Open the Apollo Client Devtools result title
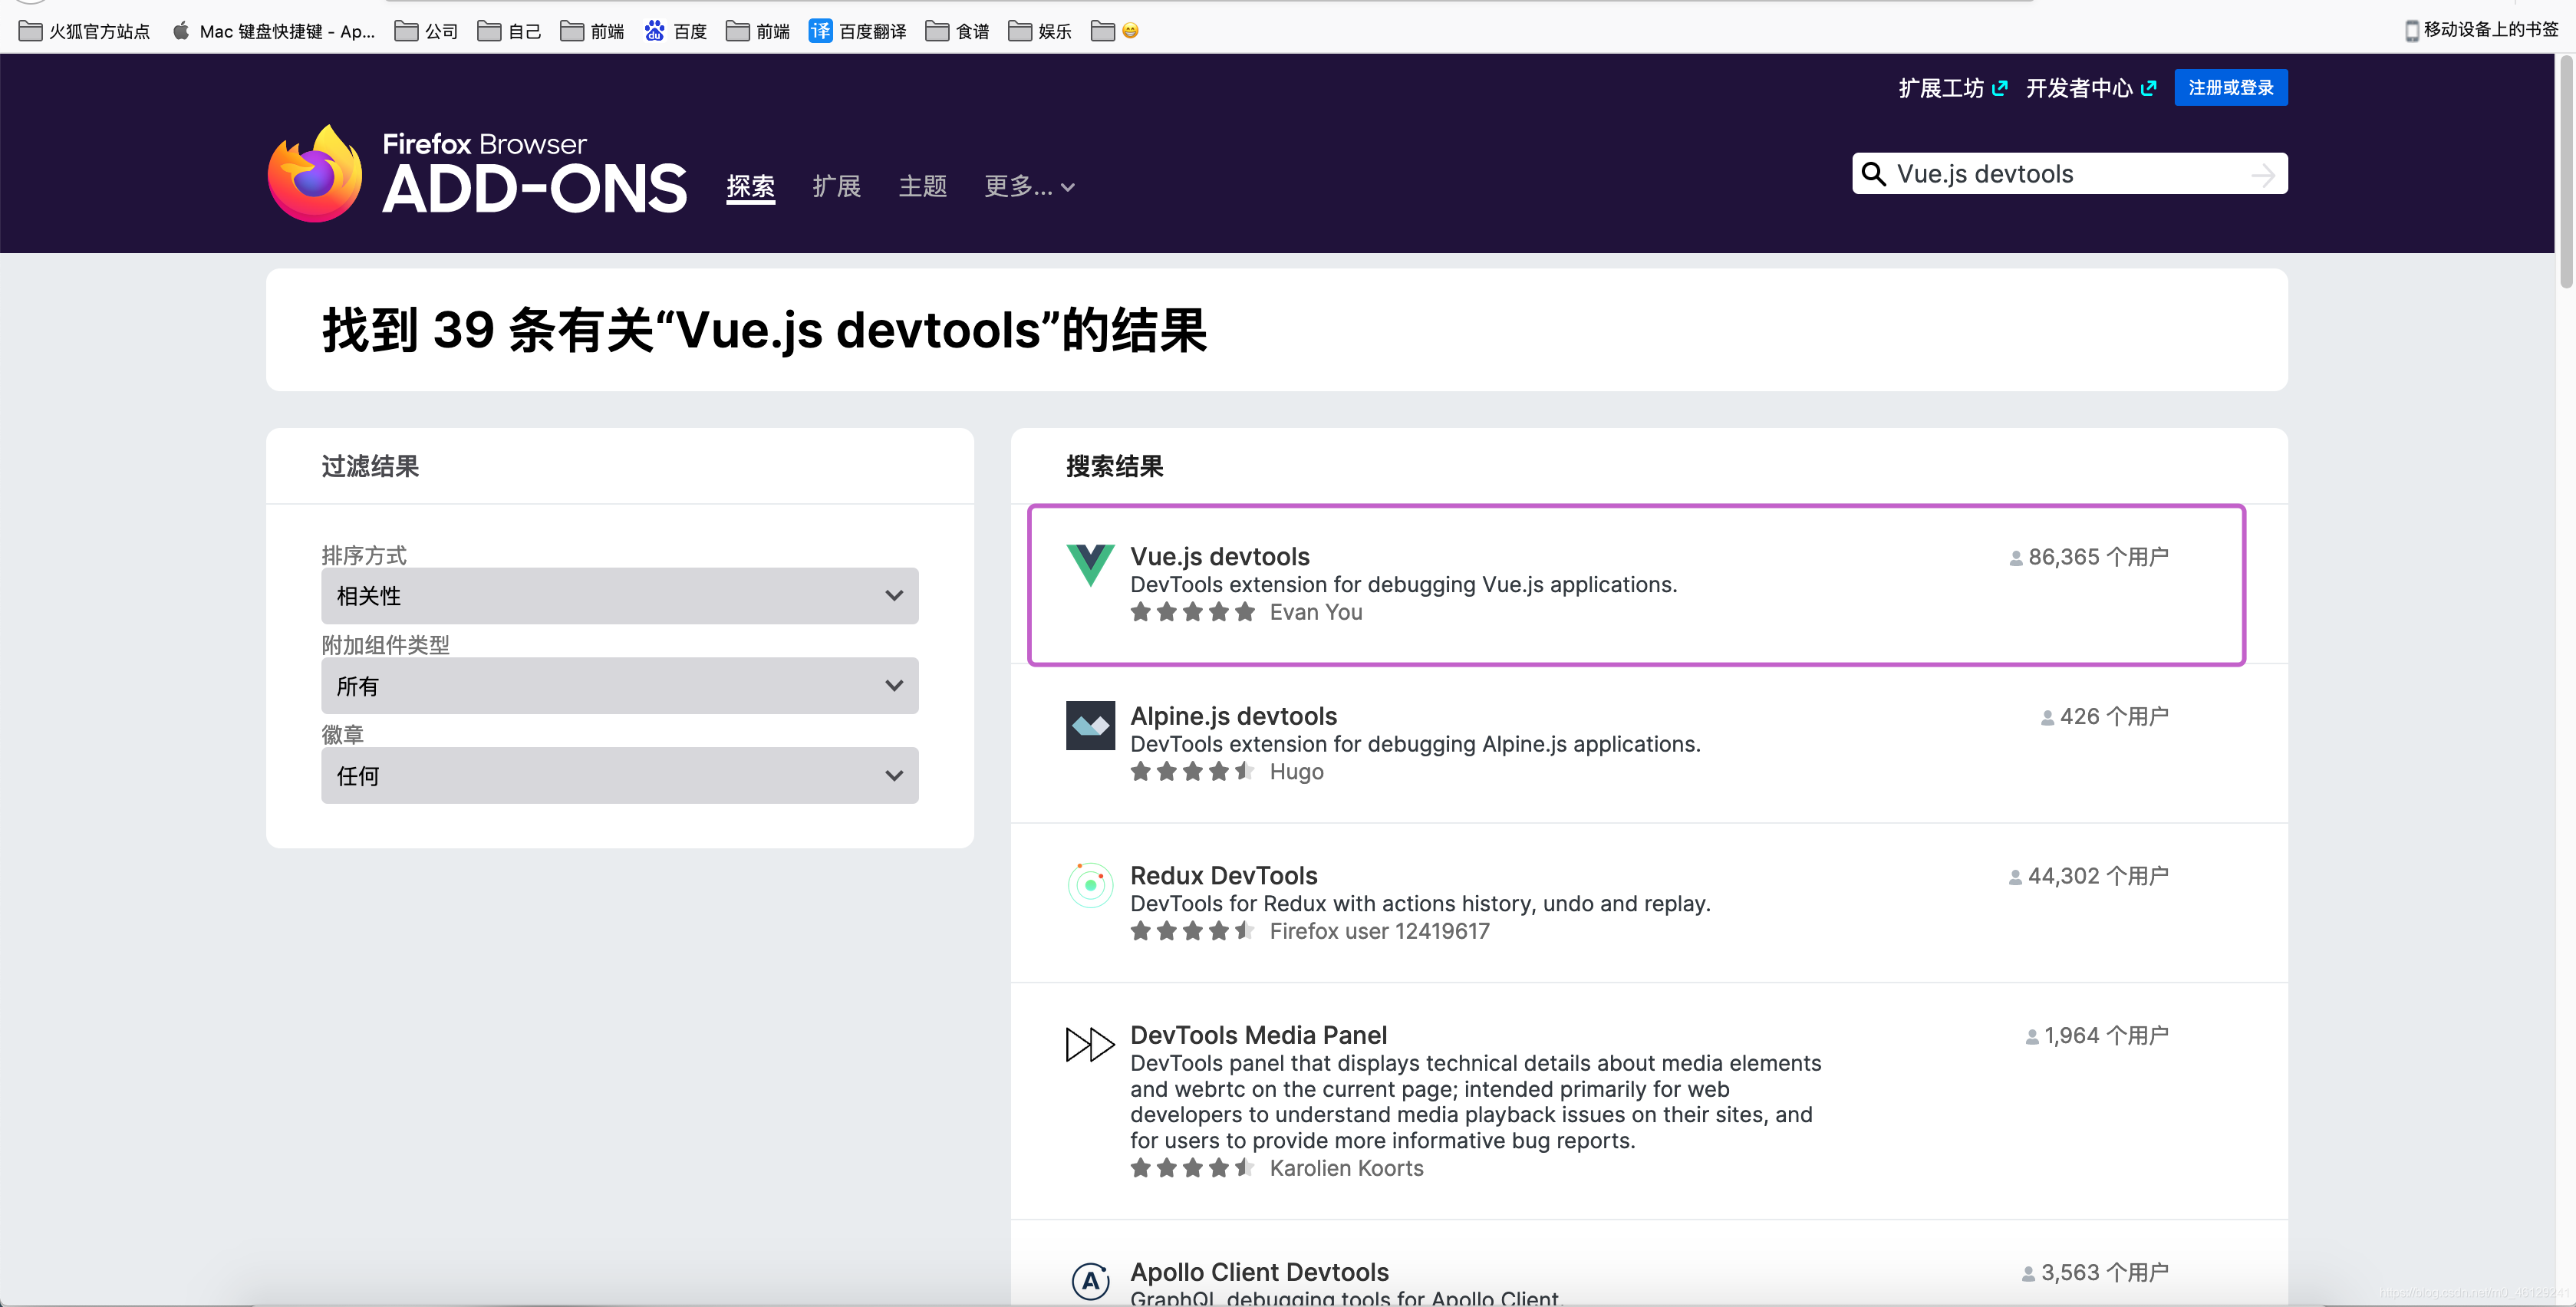 click(x=1259, y=1272)
